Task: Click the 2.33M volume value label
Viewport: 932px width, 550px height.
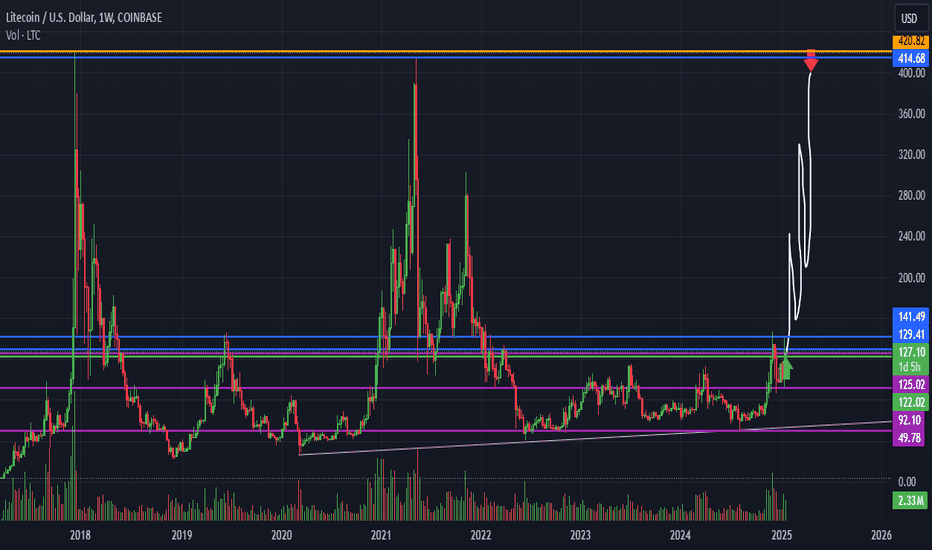Action: tap(910, 500)
